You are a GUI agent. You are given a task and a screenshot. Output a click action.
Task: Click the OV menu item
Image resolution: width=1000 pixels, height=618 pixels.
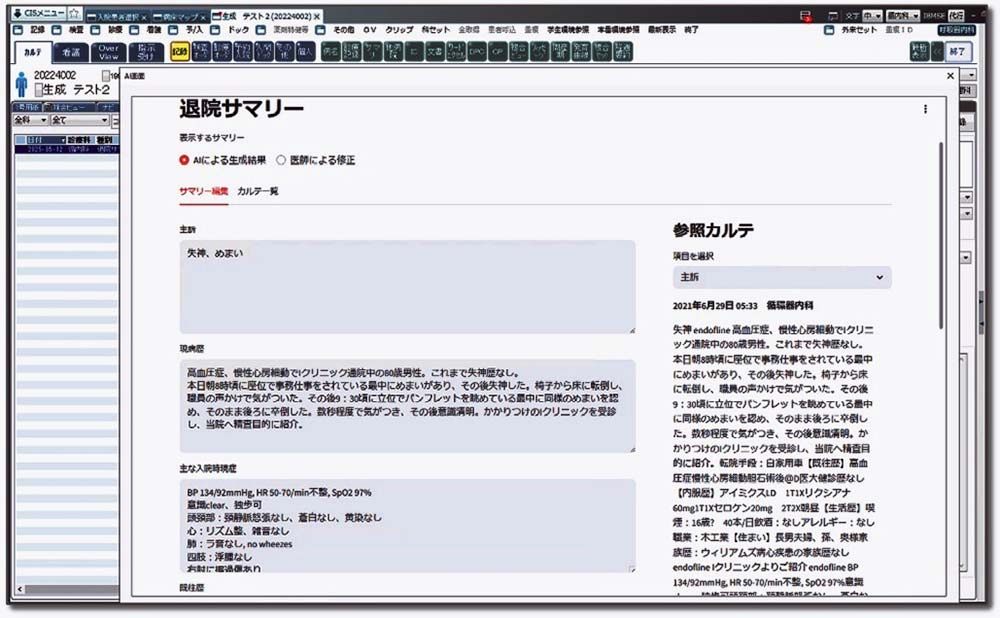coord(370,30)
